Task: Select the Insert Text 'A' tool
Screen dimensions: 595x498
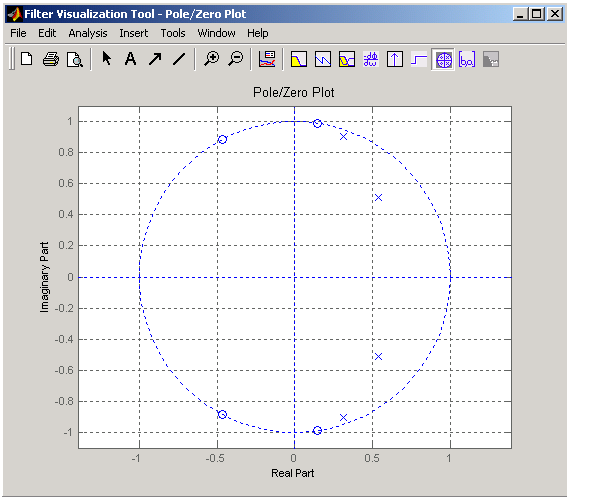Action: point(131,59)
